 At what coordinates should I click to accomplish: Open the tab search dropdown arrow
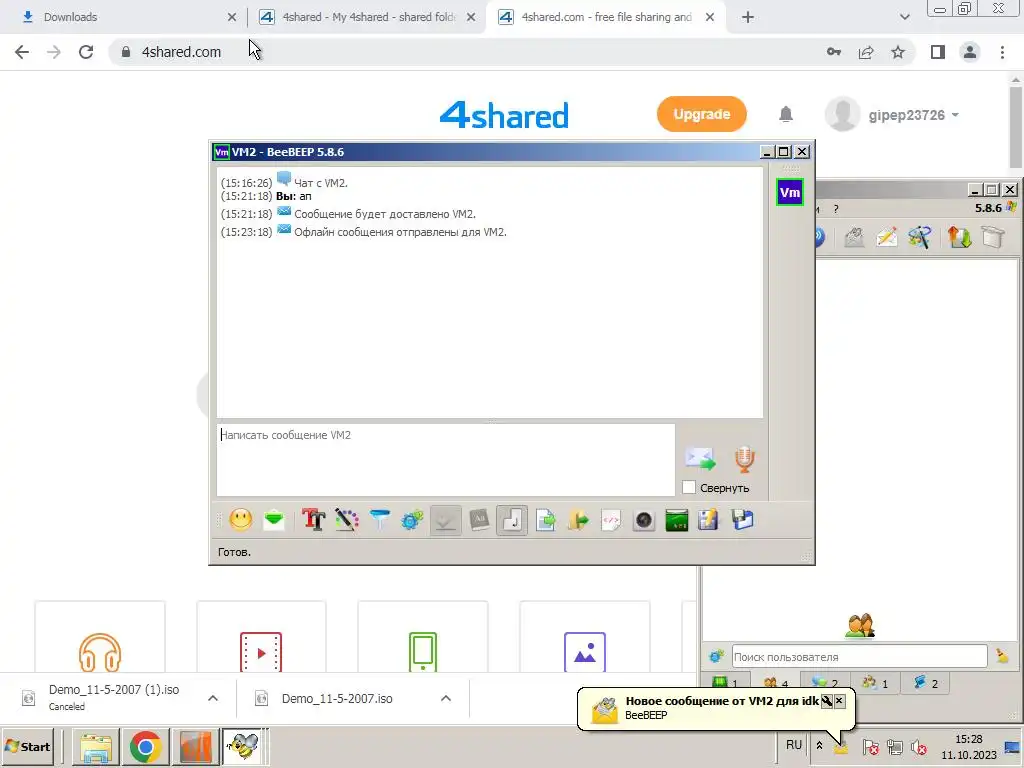[904, 17]
